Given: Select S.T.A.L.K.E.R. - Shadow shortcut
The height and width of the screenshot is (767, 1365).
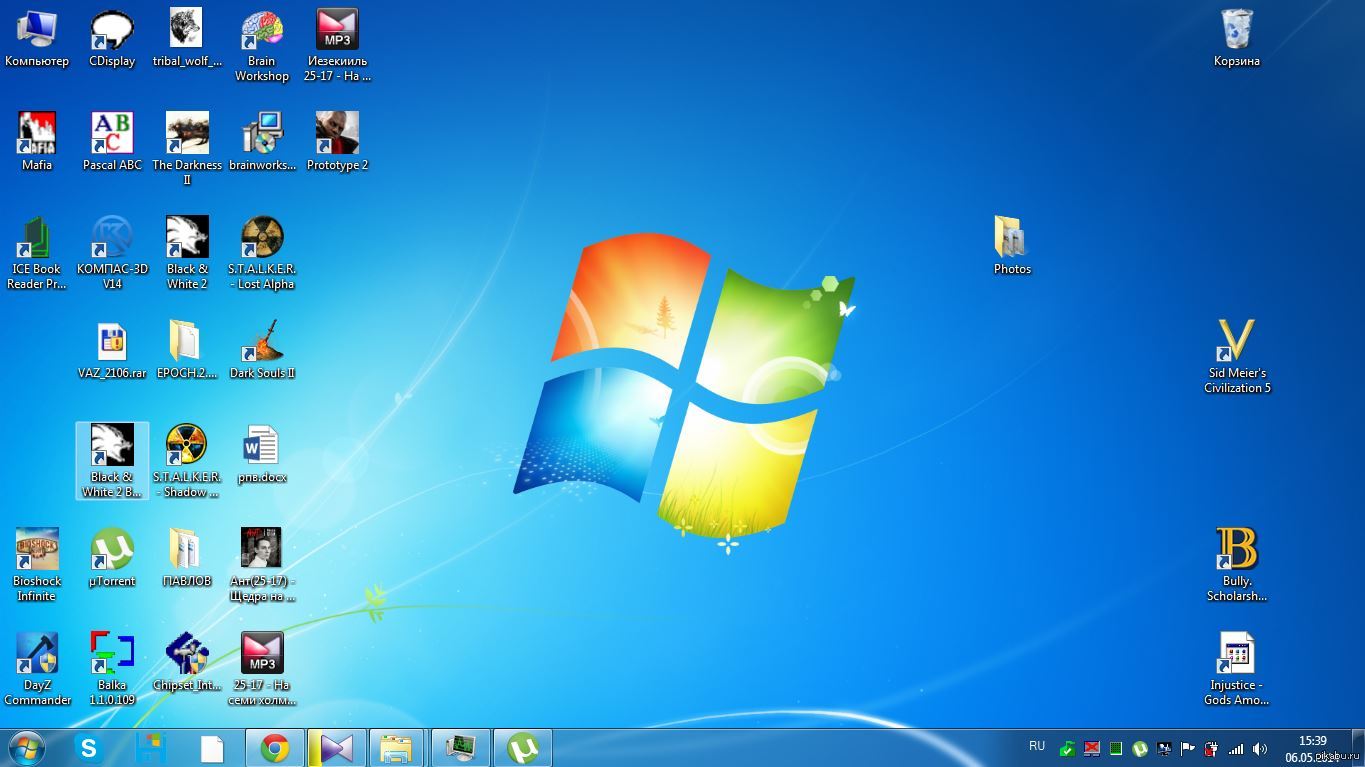Looking at the screenshot, I should pos(187,461).
